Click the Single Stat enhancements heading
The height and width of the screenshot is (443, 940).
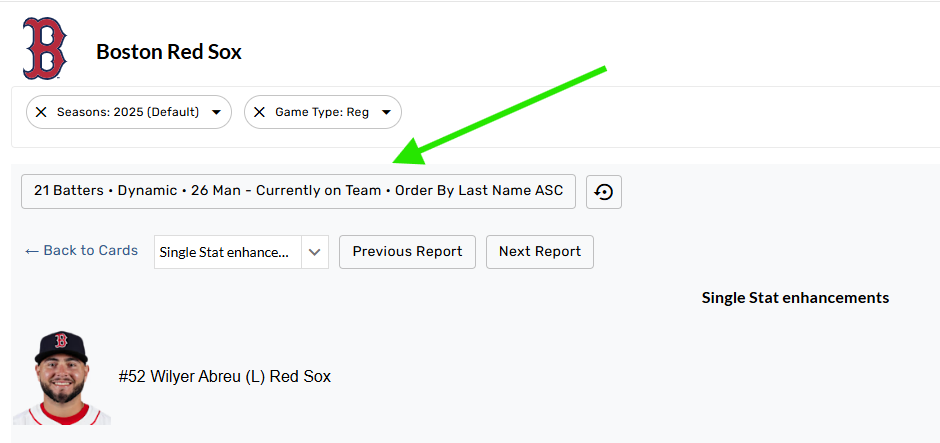click(x=795, y=298)
